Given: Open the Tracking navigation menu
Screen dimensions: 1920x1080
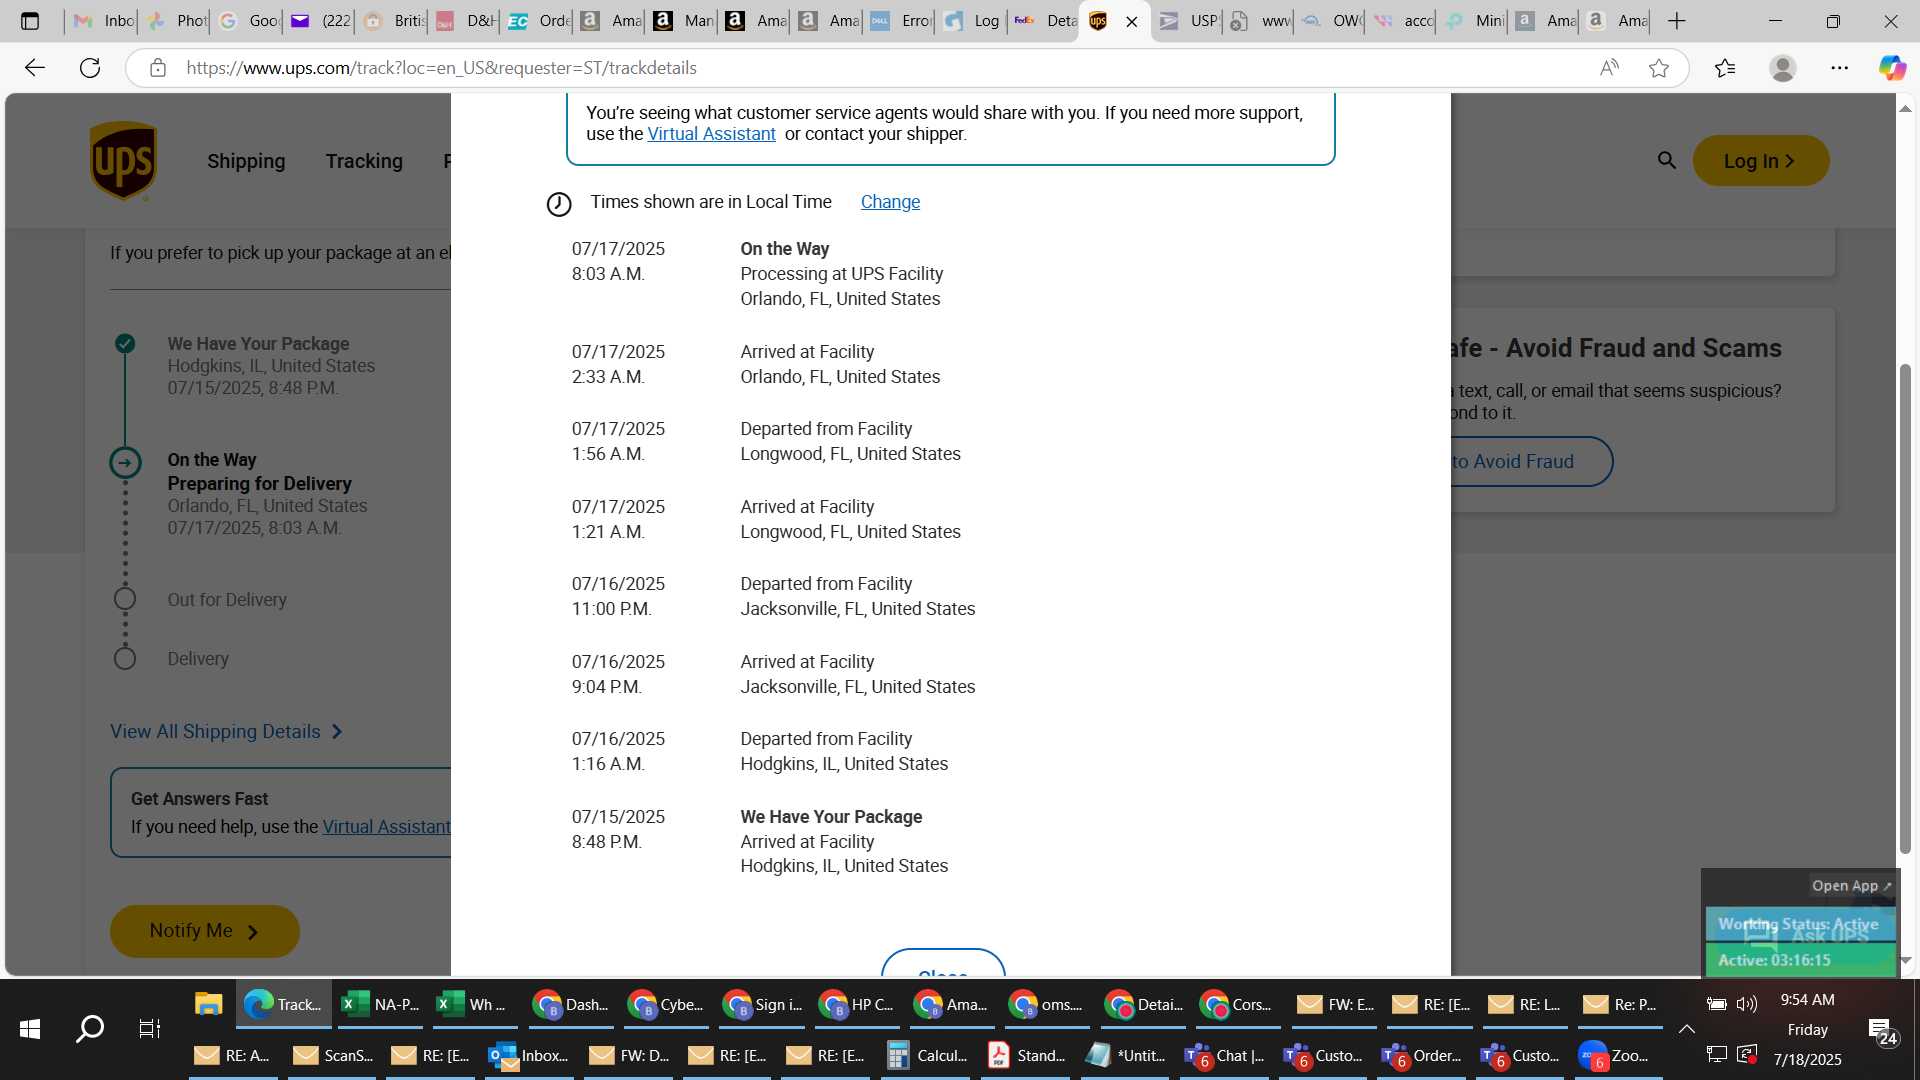Looking at the screenshot, I should click(364, 161).
